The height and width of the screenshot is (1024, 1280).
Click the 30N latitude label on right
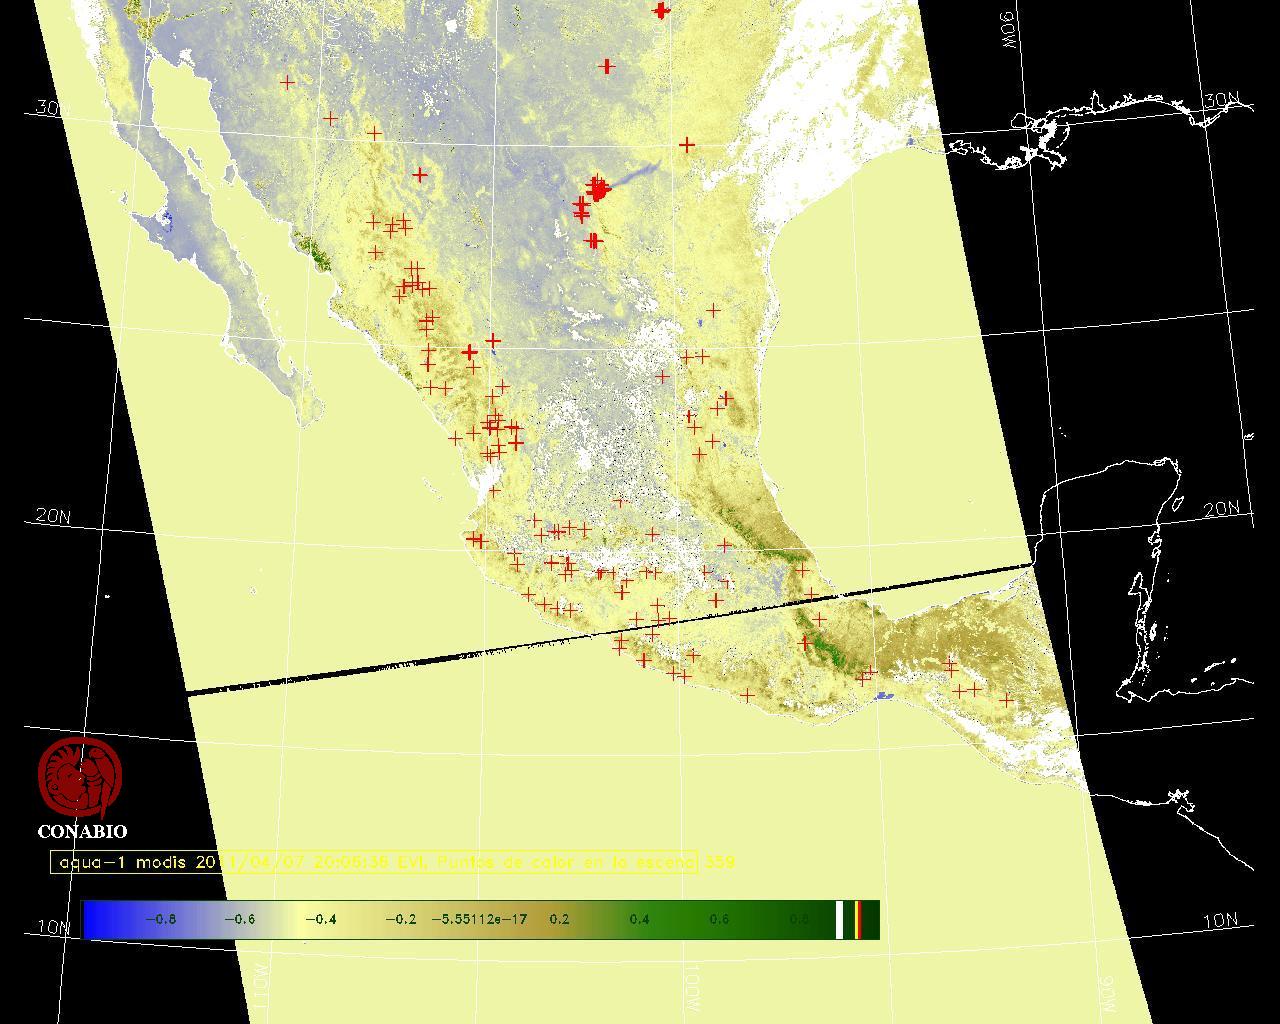[1221, 101]
